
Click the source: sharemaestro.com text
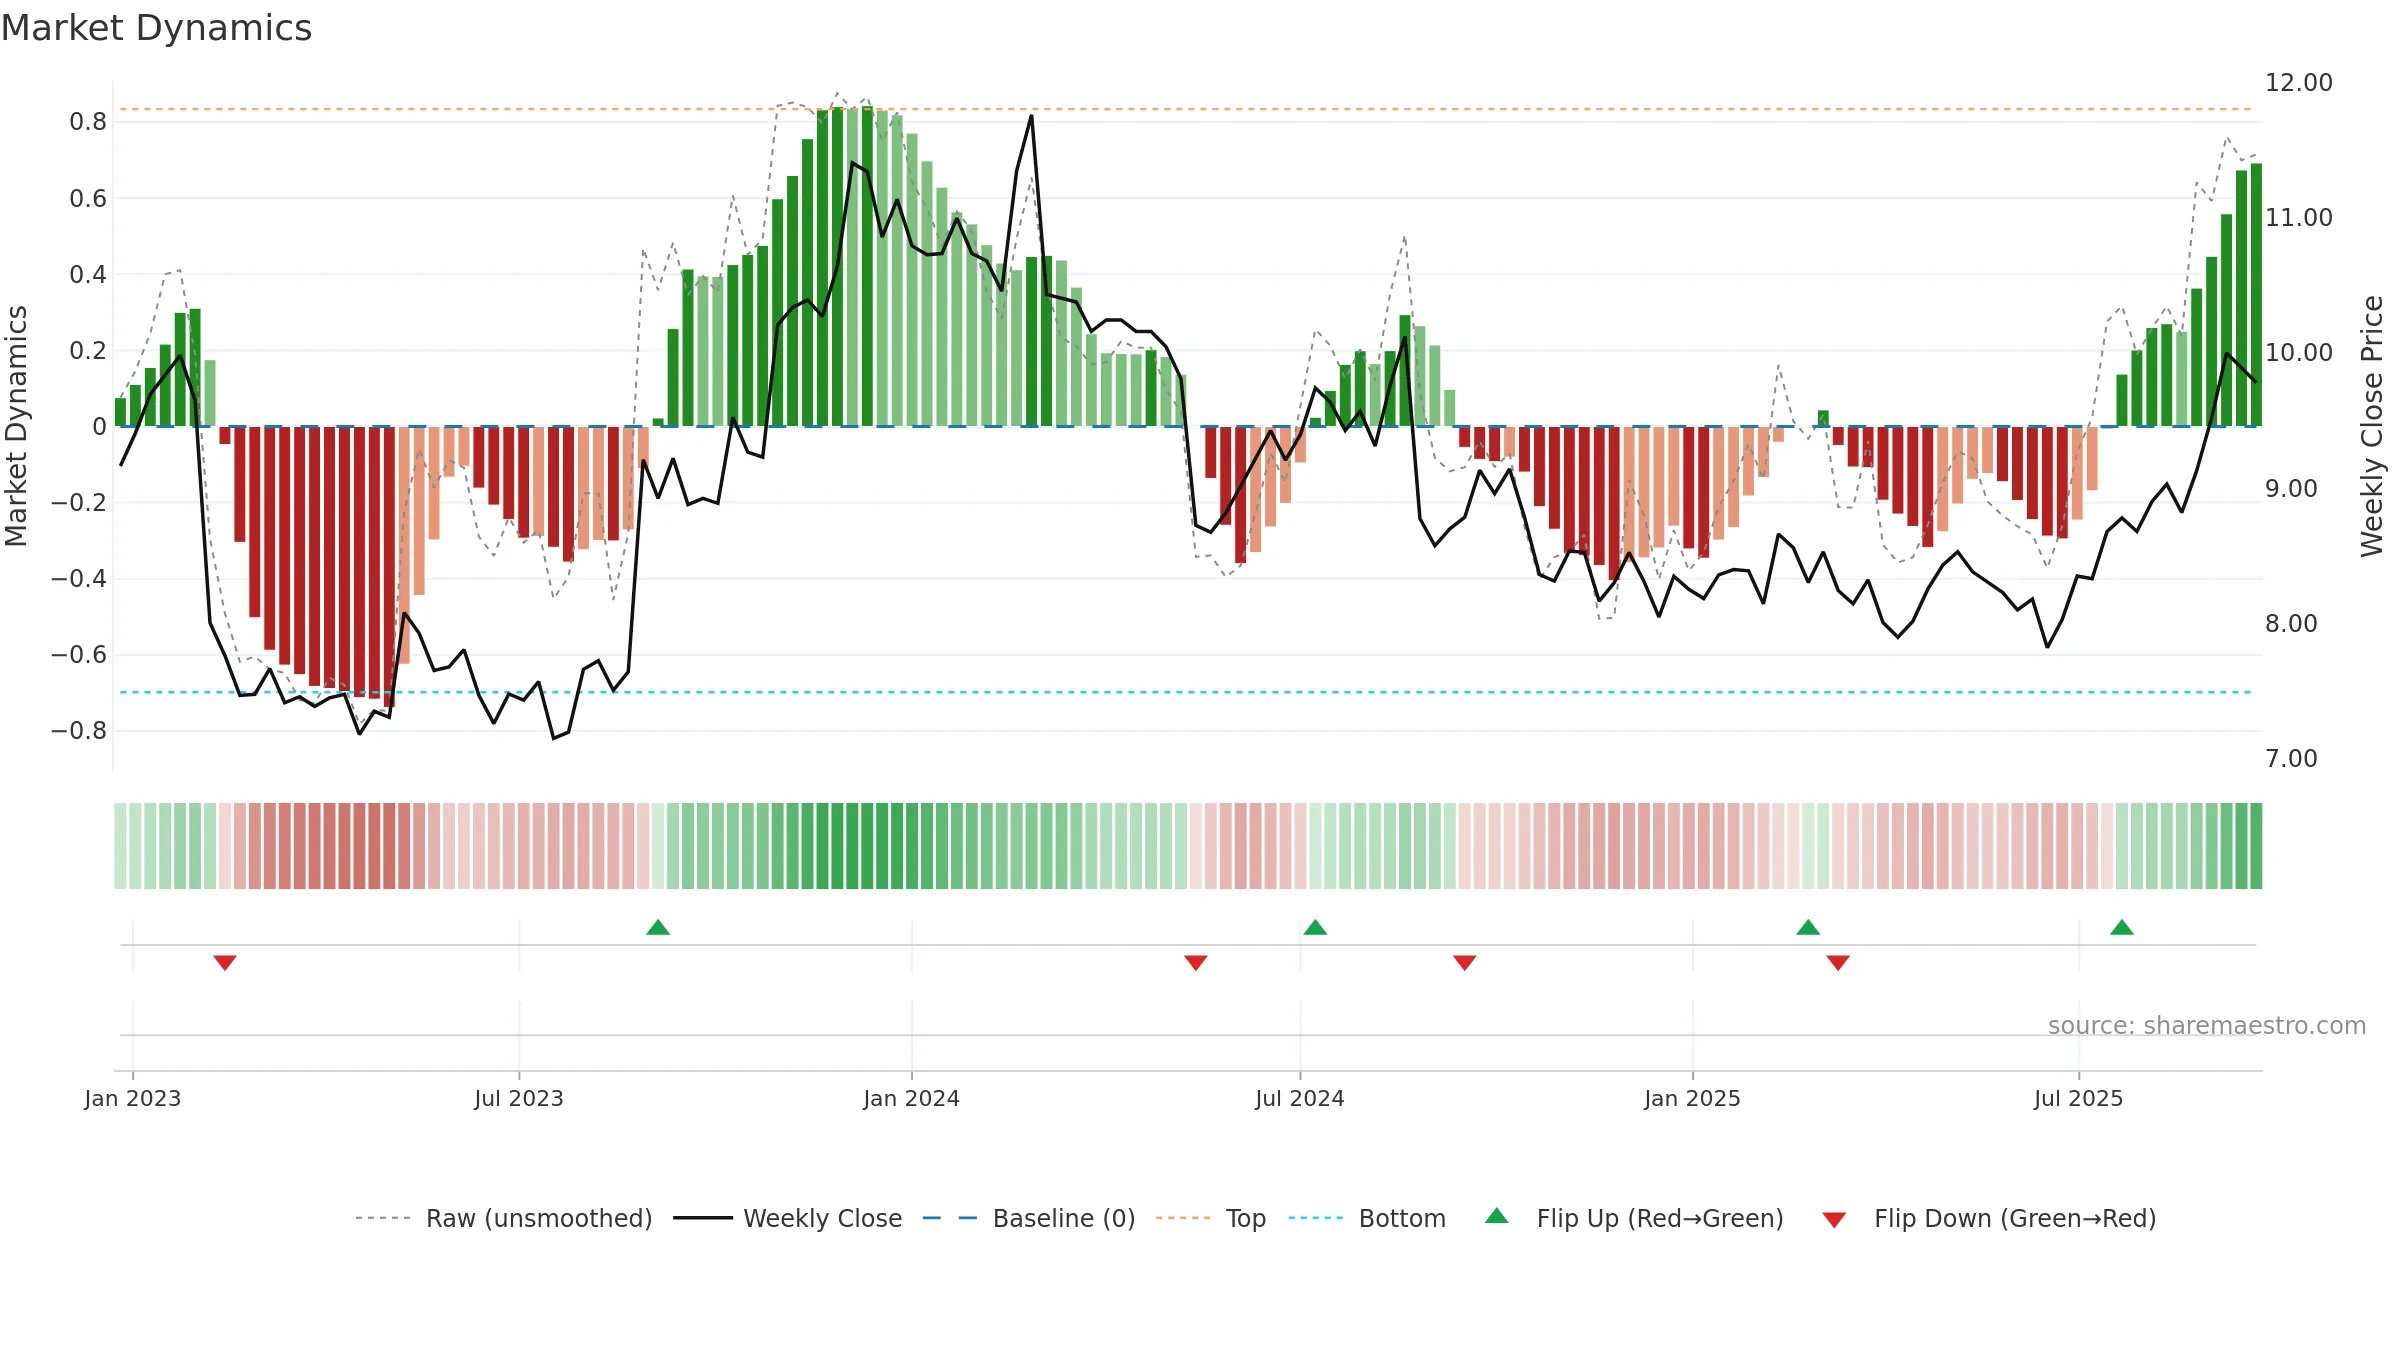2207,1025
